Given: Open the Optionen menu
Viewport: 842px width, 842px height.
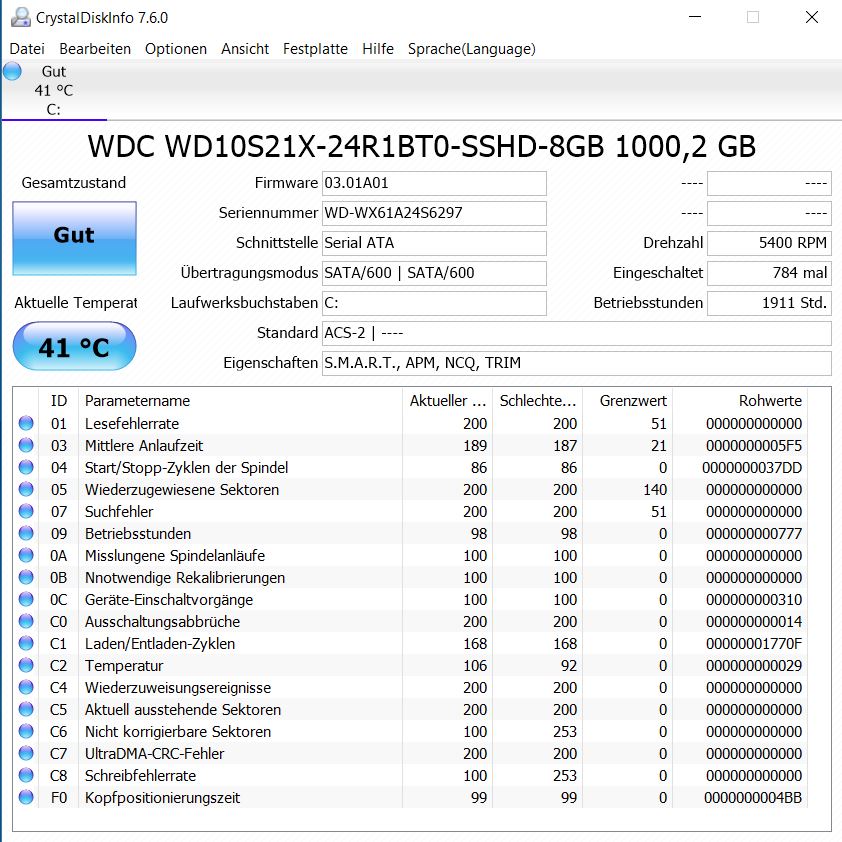Looking at the screenshot, I should coord(176,49).
